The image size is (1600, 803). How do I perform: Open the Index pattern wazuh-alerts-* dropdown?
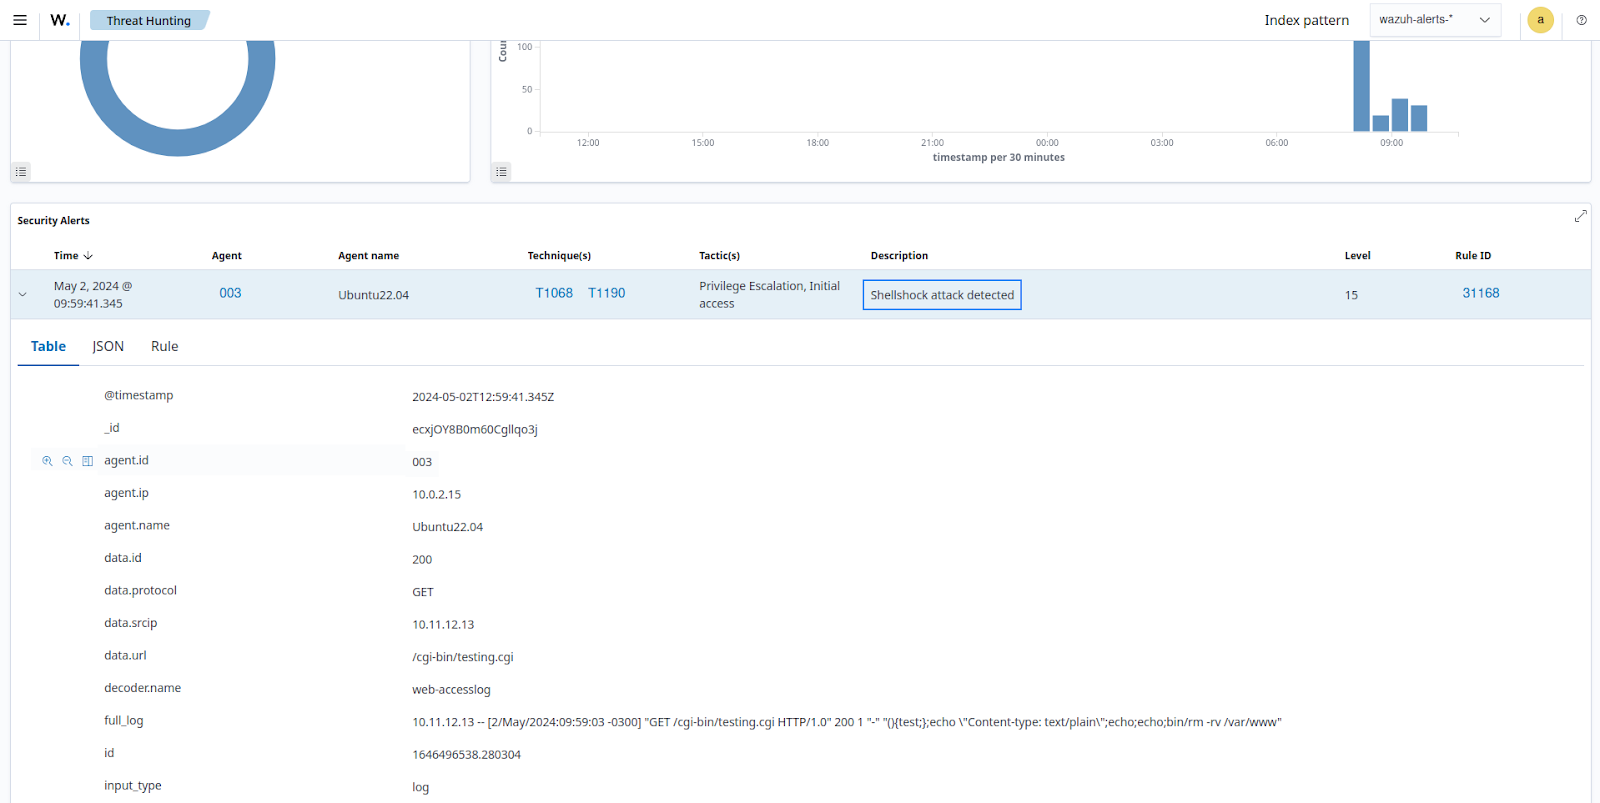1435,20
